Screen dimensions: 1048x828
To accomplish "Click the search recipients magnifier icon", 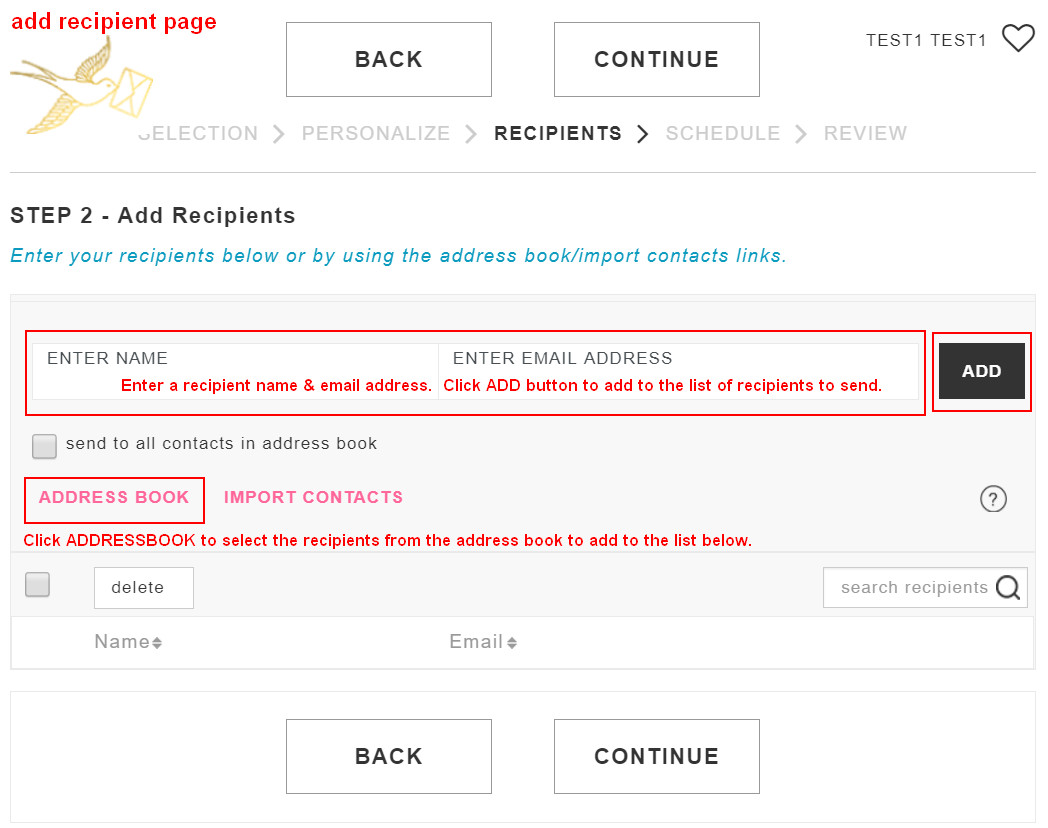I will (x=1008, y=587).
